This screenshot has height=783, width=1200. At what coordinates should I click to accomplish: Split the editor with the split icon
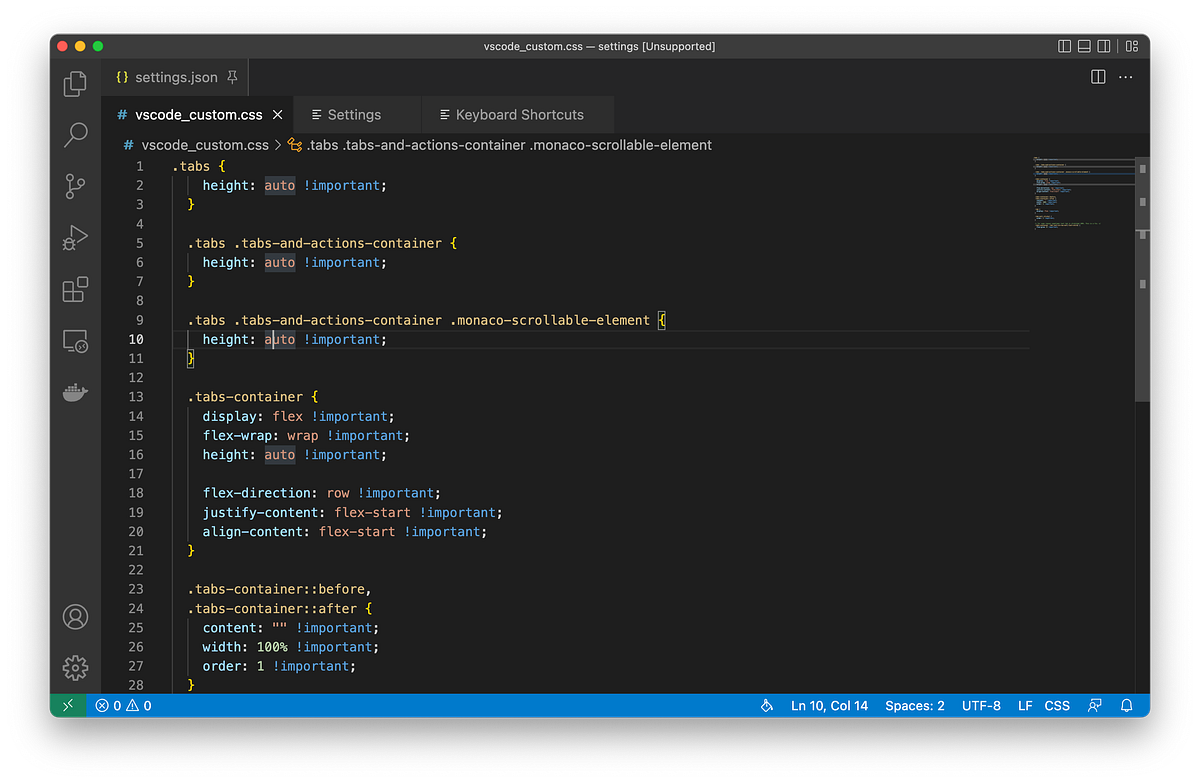1097,76
